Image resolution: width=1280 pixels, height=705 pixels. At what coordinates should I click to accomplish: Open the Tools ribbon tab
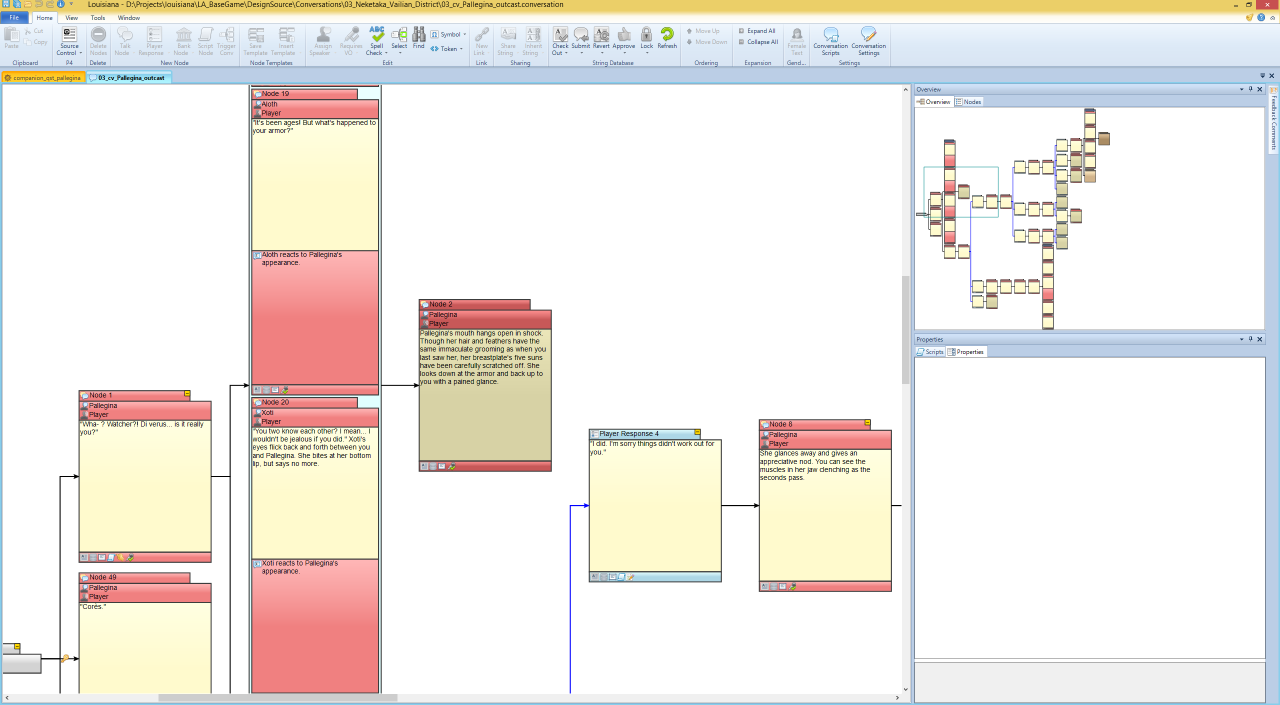(x=98, y=18)
